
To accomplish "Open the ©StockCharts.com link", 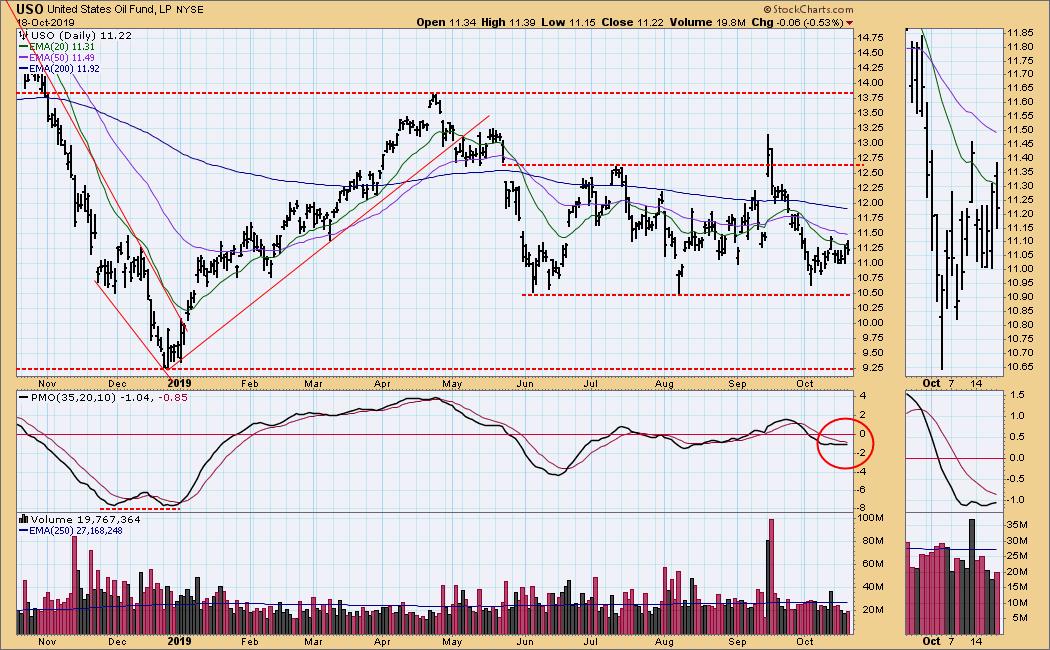I will pos(808,9).
